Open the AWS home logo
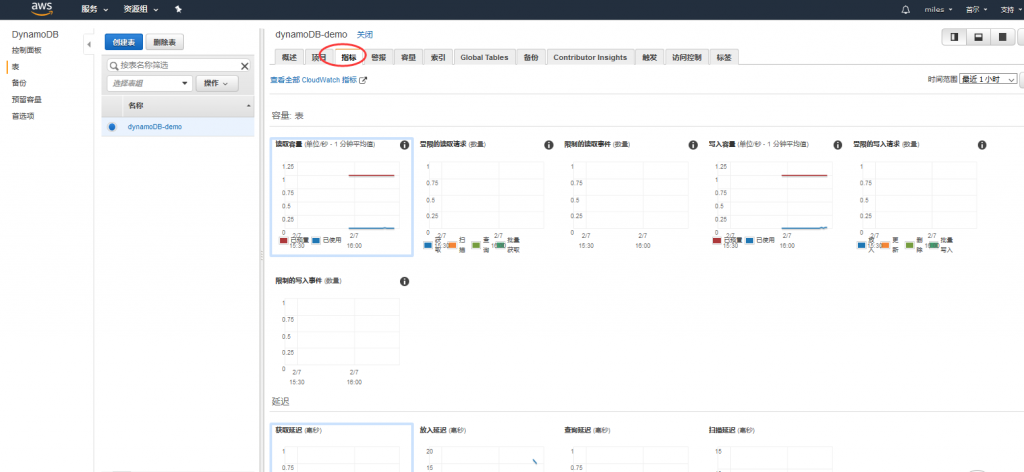This screenshot has height=472, width=1024. (x=42, y=8)
